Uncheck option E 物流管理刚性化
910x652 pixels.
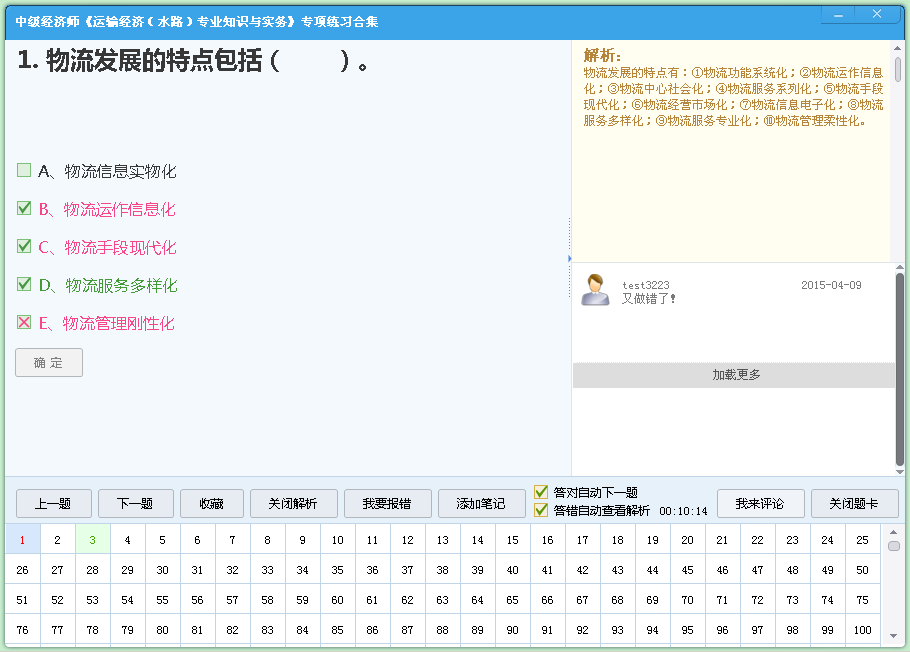click(x=24, y=322)
